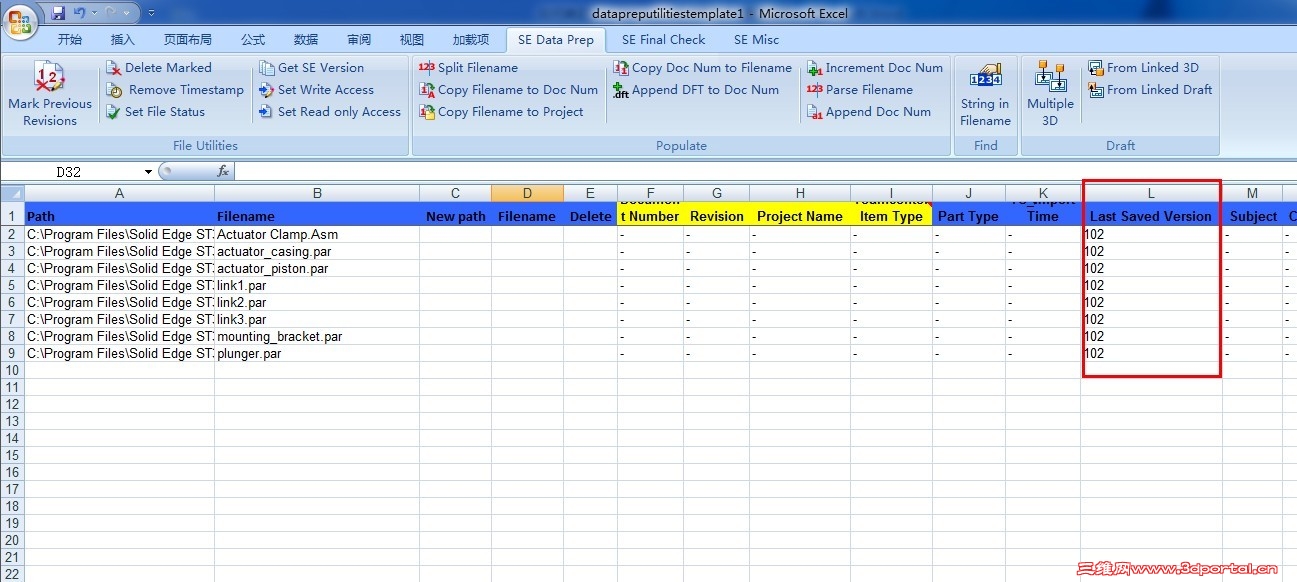Choose Set File Status
The width and height of the screenshot is (1297, 582).
[155, 112]
